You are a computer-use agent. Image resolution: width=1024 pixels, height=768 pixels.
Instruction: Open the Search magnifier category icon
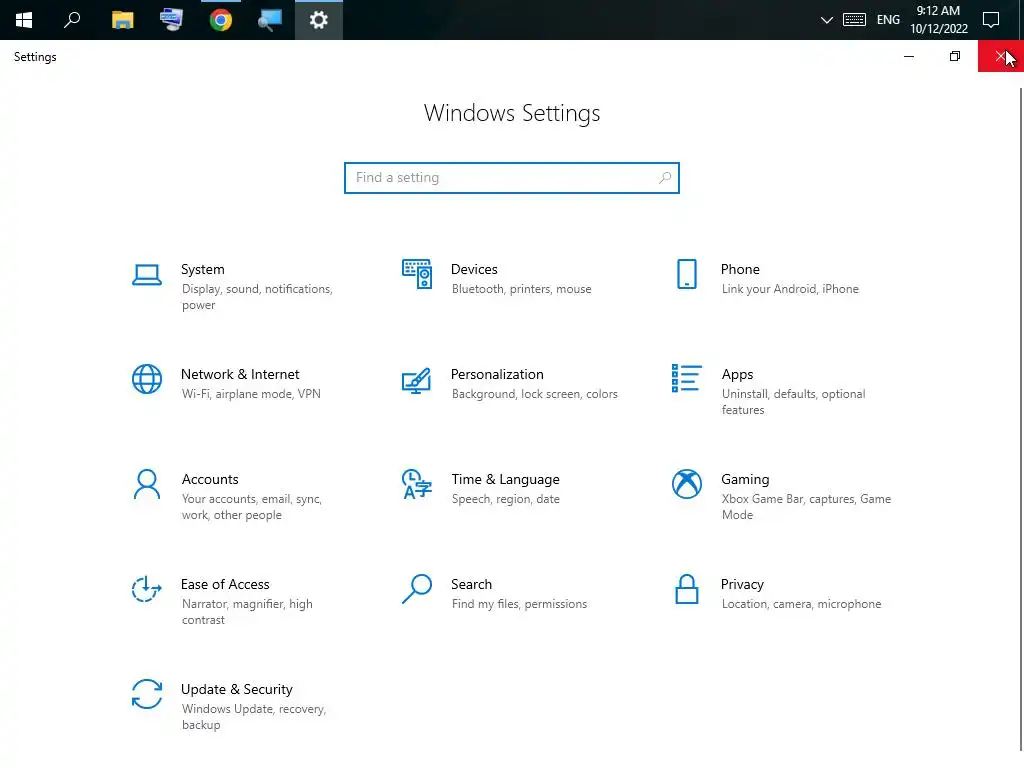[417, 589]
